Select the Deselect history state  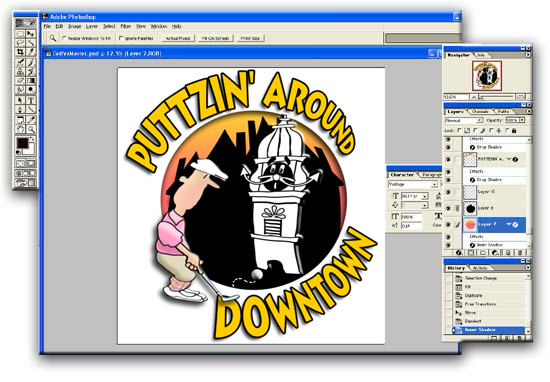(x=489, y=321)
